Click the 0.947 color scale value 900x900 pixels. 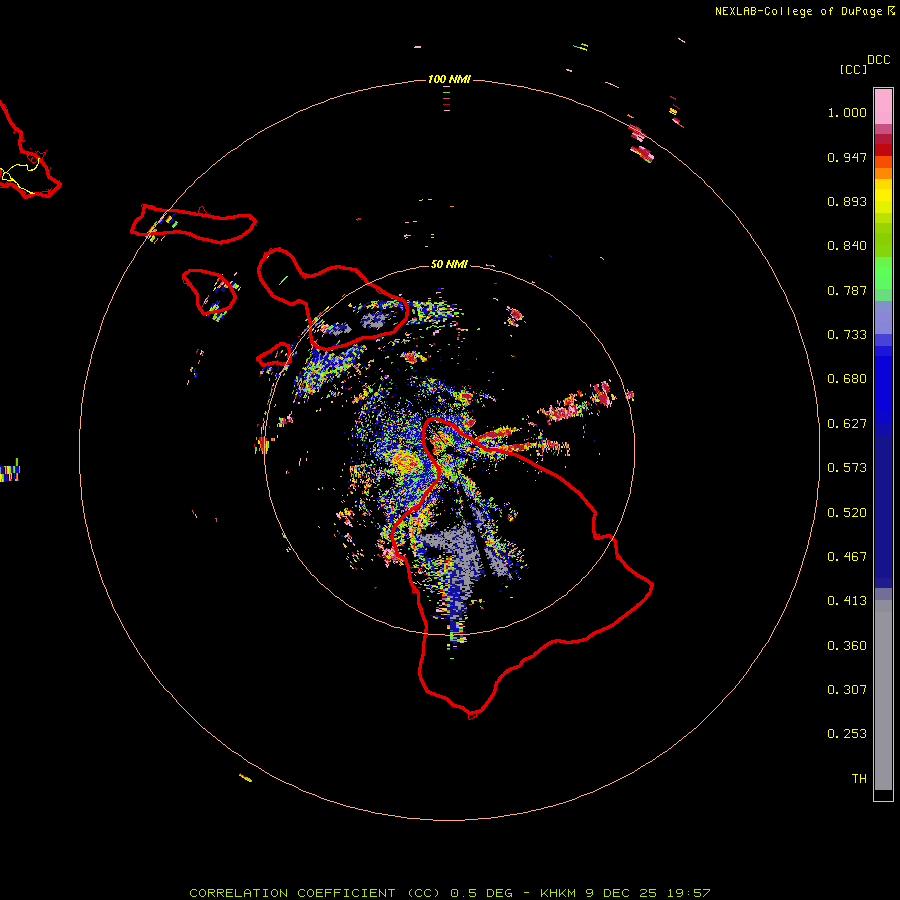tap(847, 157)
